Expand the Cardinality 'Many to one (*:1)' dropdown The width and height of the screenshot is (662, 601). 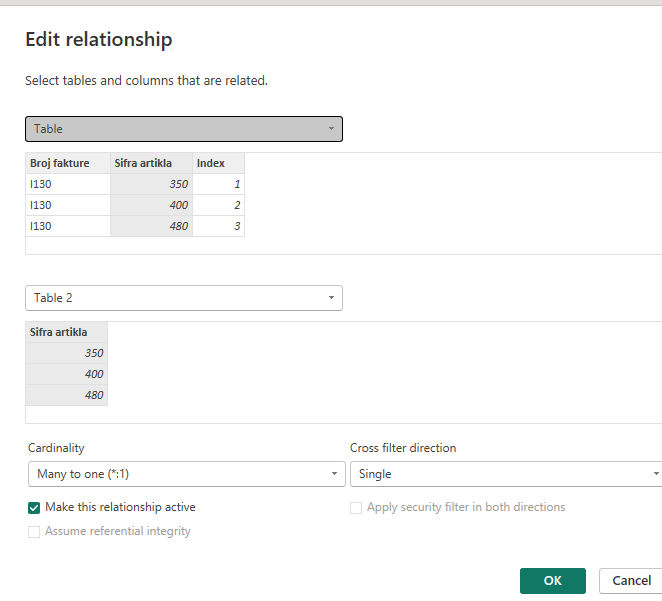coord(187,474)
